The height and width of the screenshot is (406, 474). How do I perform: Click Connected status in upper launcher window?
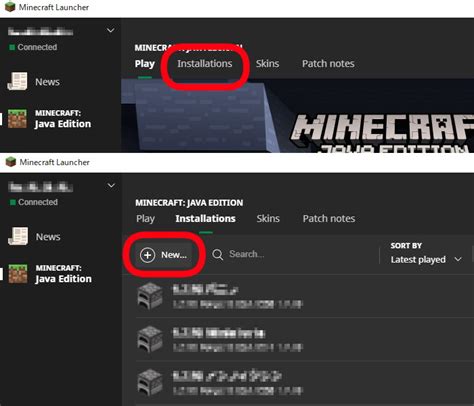[x=33, y=47]
